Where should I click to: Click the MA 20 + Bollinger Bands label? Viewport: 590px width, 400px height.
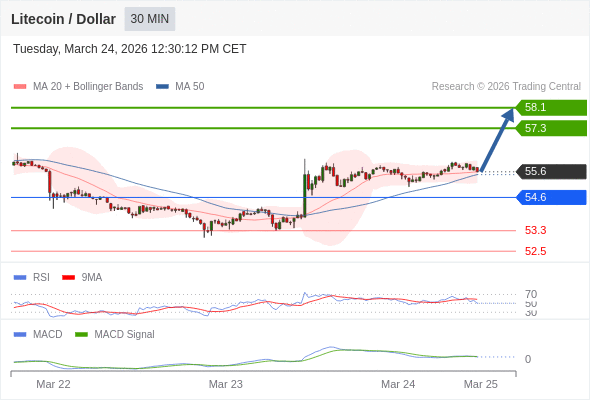[x=88, y=87]
